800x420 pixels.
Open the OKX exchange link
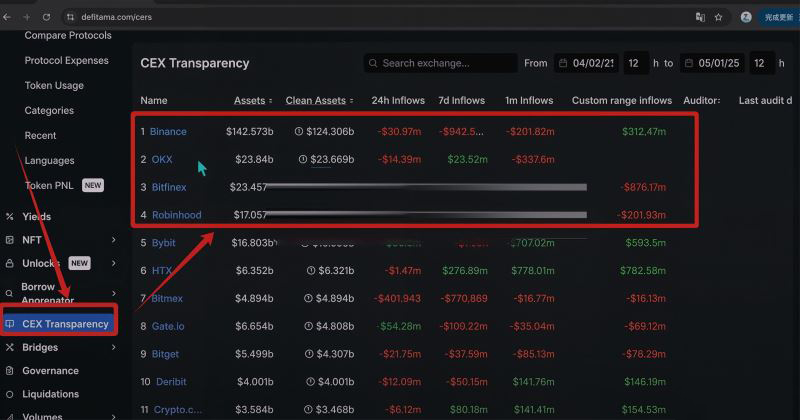(x=162, y=159)
